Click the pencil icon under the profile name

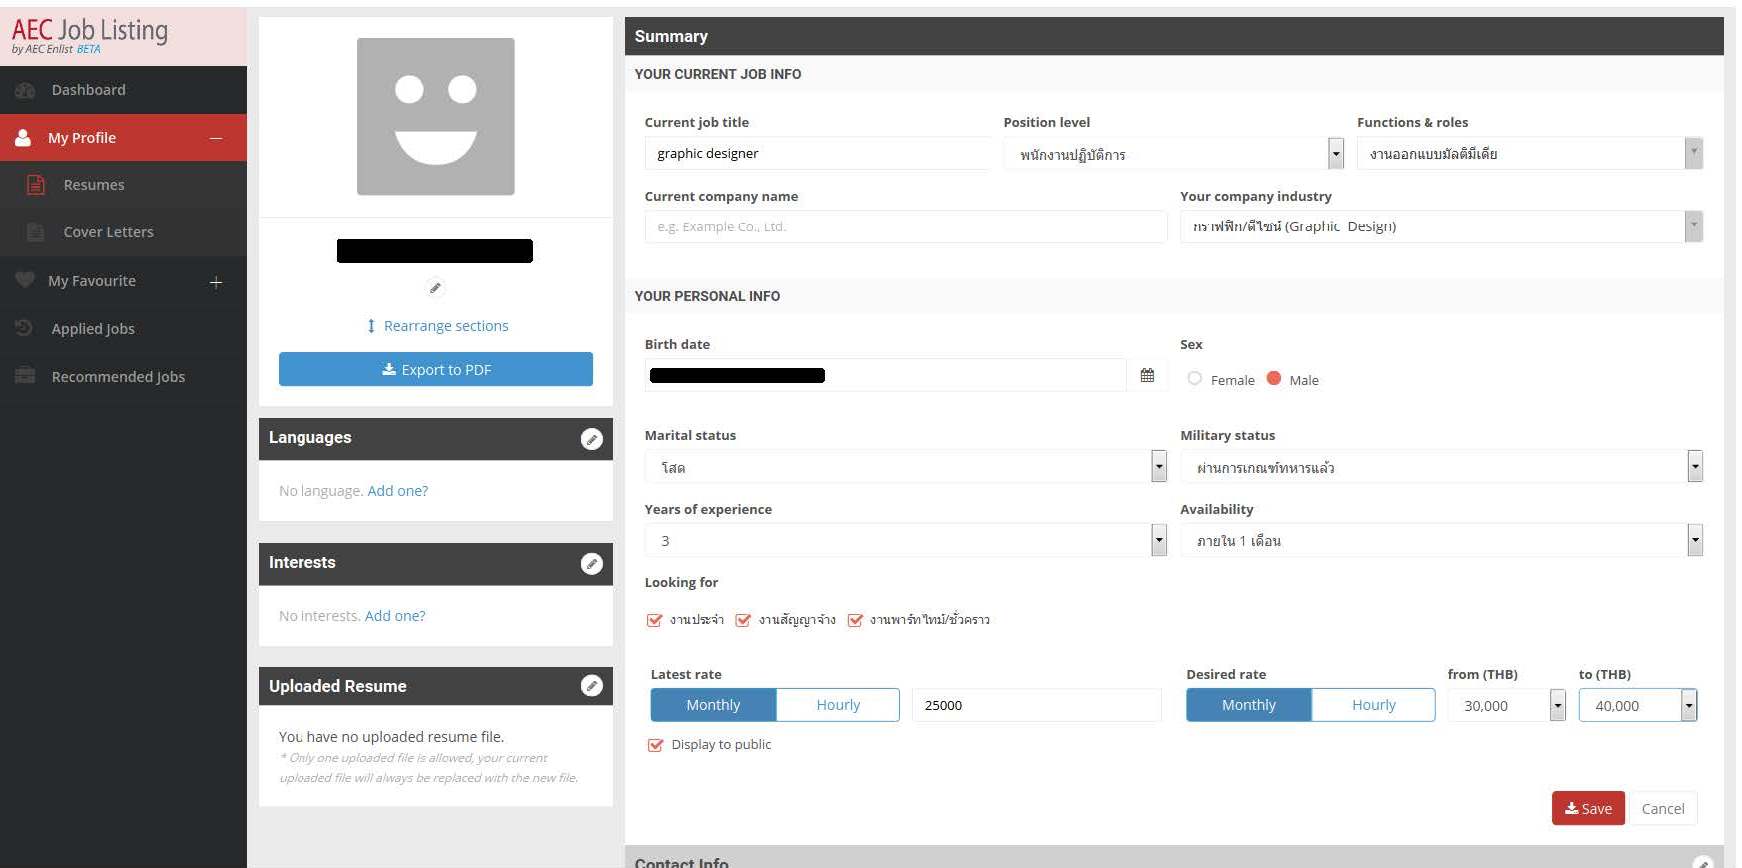click(x=435, y=288)
